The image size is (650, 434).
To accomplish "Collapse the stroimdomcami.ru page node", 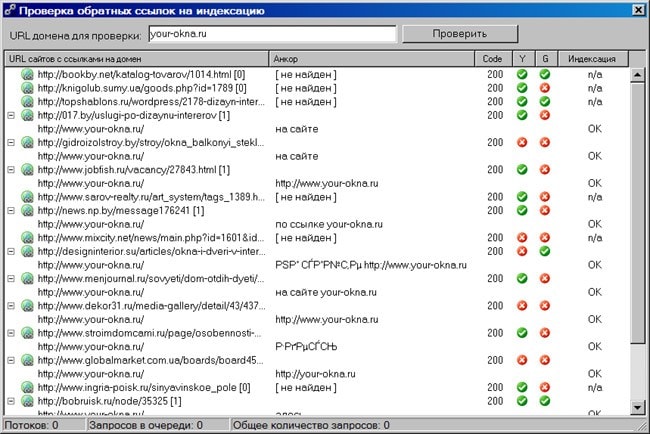I will click(x=11, y=333).
